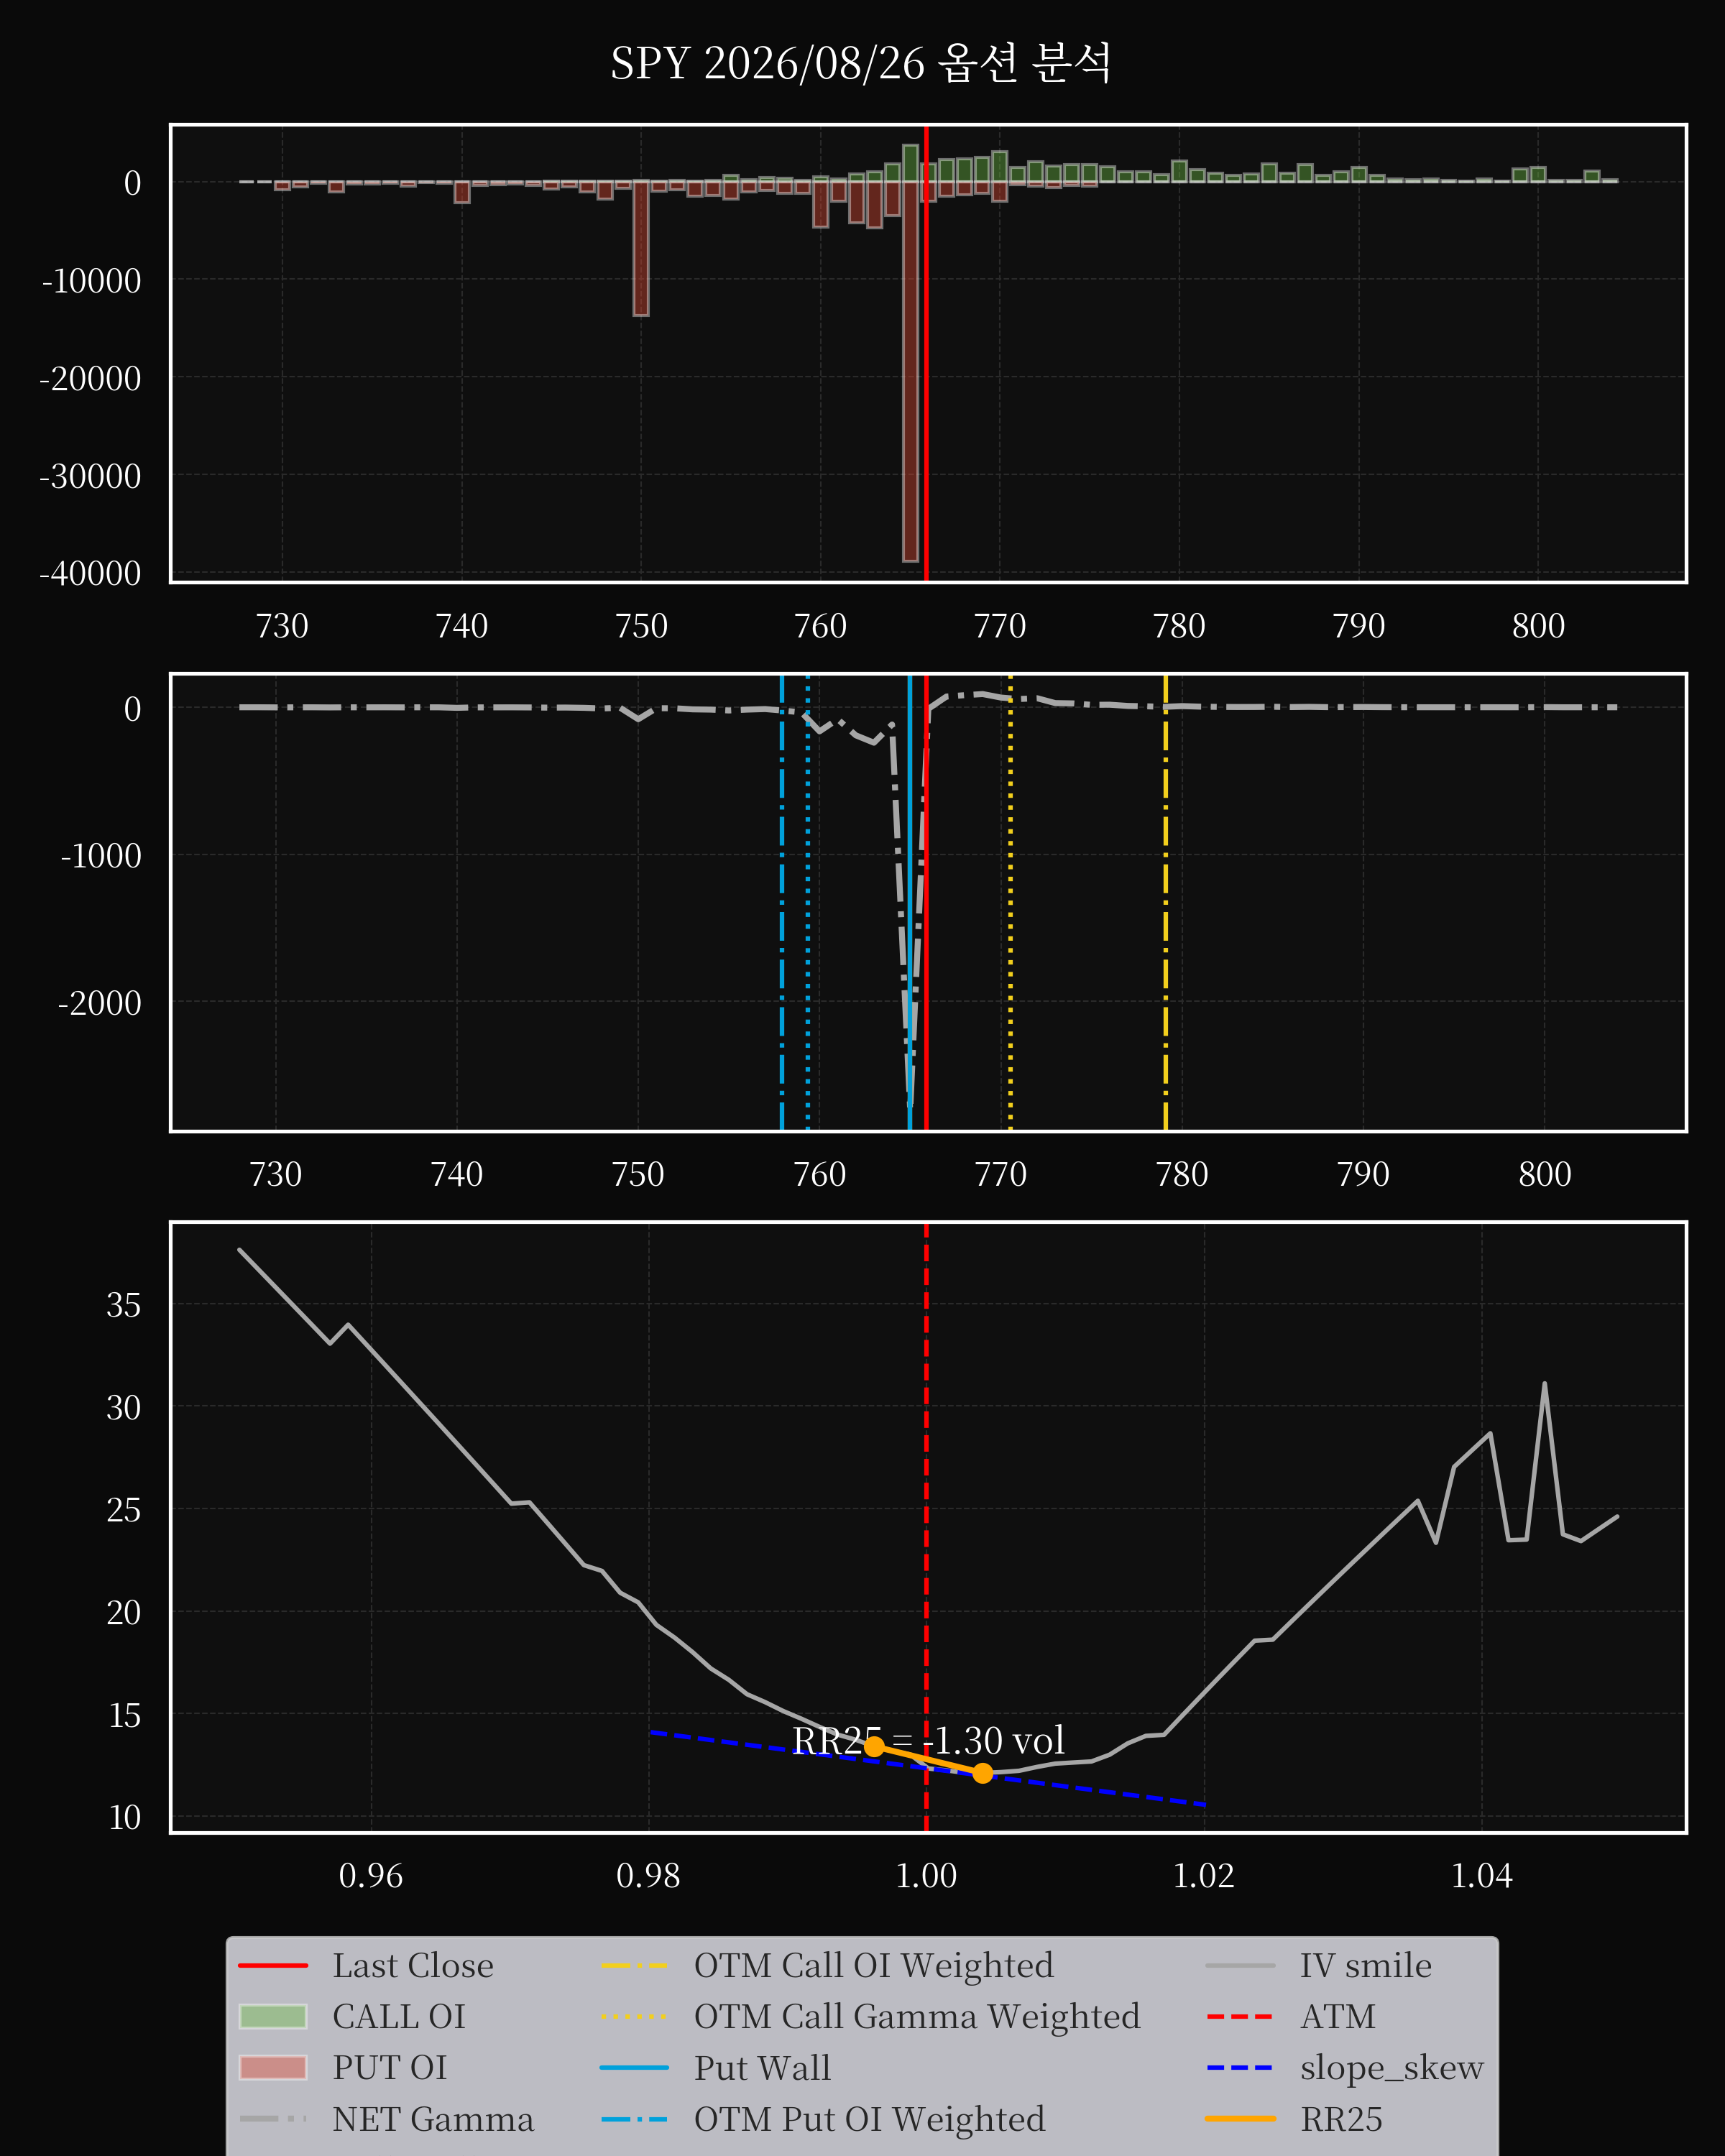Screen dimensions: 1725x2156
Task: Click the yellow dotted line in gamma chart
Action: point(1010,903)
